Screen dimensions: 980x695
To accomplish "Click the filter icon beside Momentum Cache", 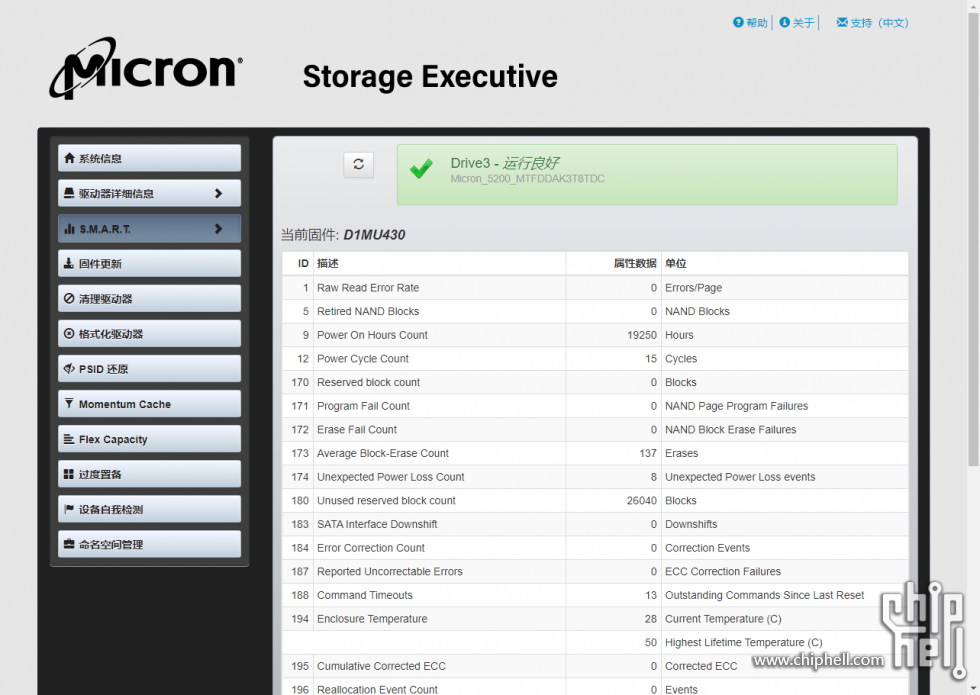I will (x=69, y=403).
